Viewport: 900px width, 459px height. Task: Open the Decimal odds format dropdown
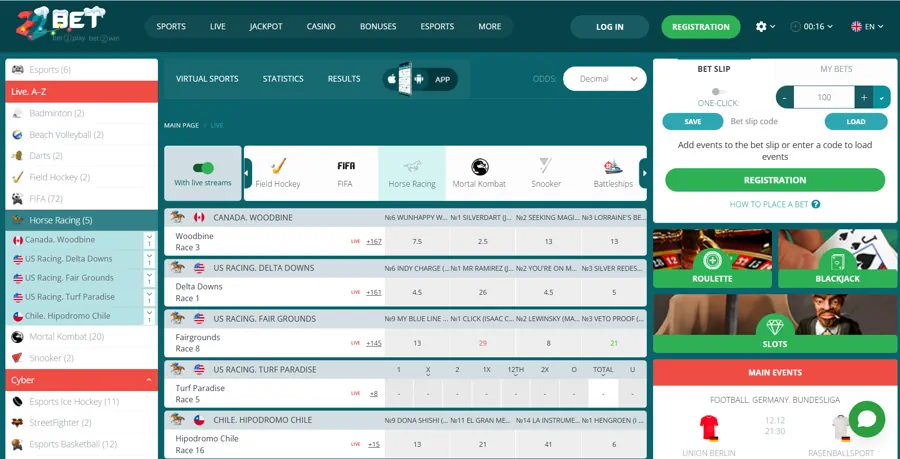point(604,79)
